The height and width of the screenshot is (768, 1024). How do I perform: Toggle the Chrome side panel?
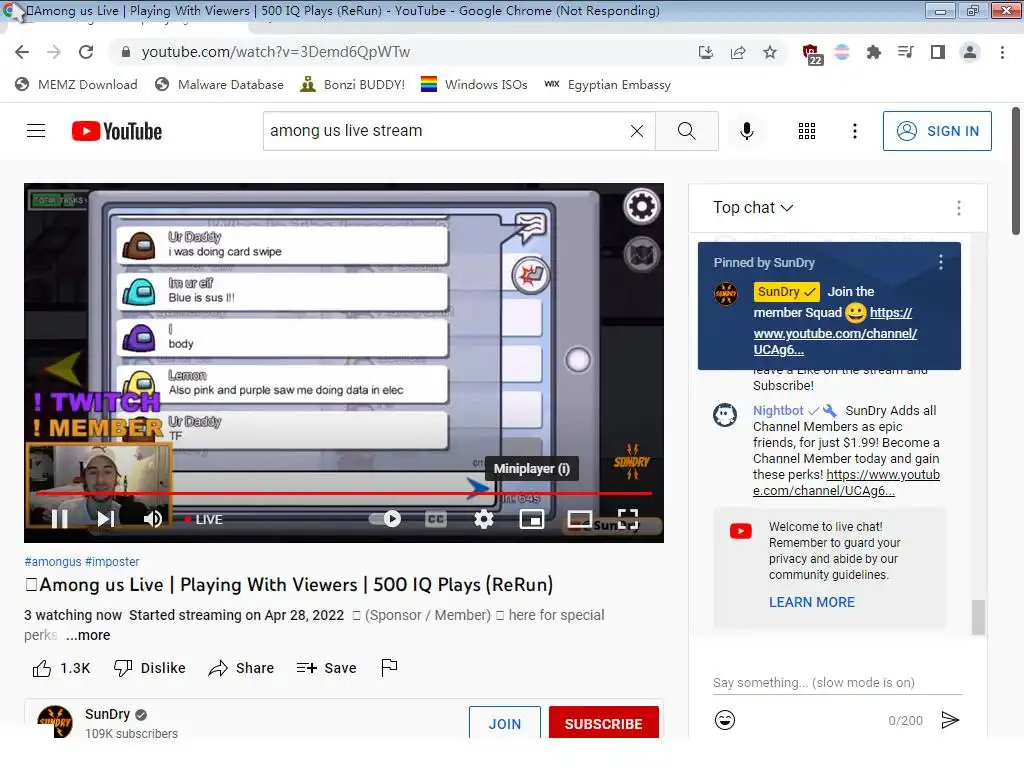click(x=938, y=52)
